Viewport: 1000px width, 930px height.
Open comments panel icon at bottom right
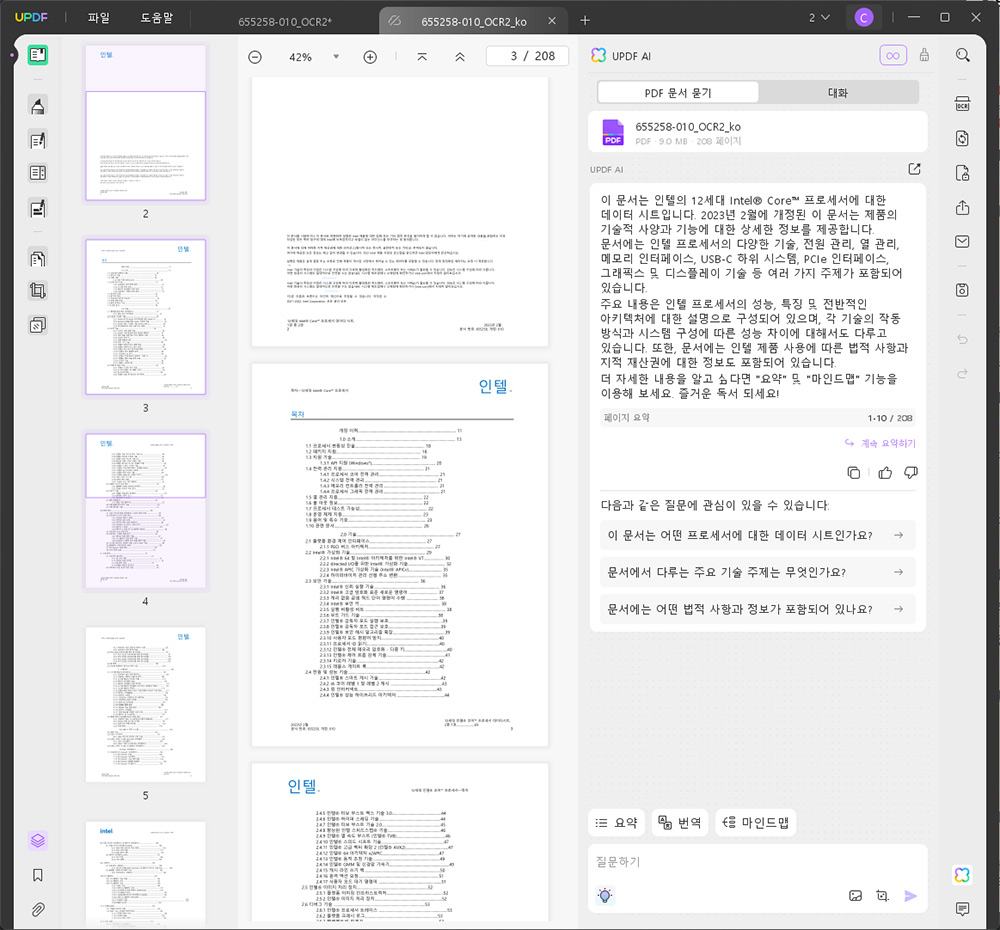coord(962,909)
